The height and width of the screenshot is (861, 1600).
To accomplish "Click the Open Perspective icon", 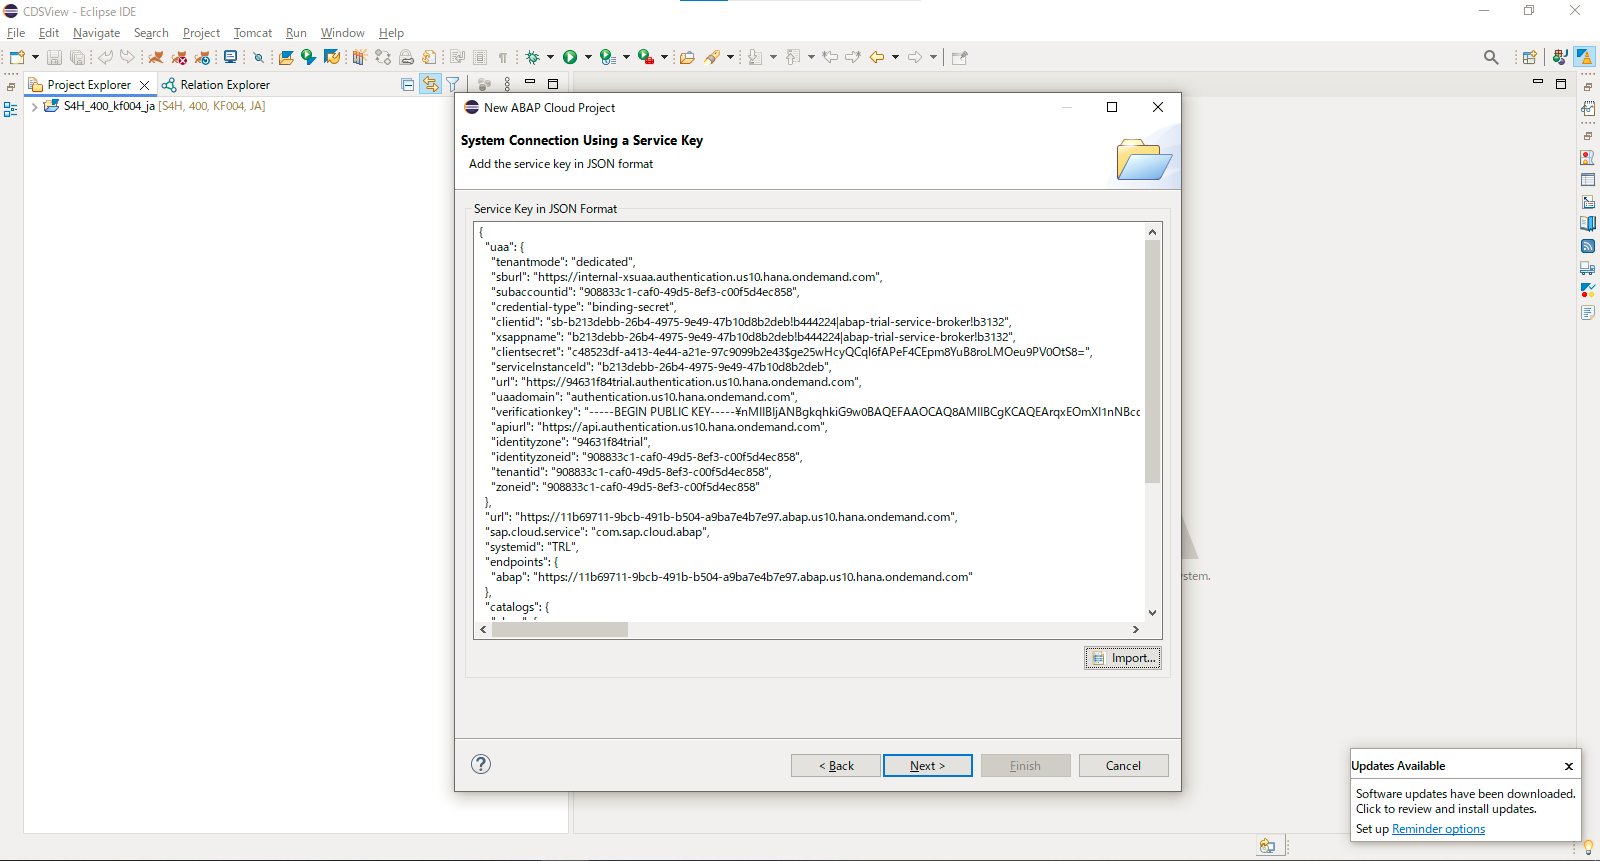I will pos(1529,57).
